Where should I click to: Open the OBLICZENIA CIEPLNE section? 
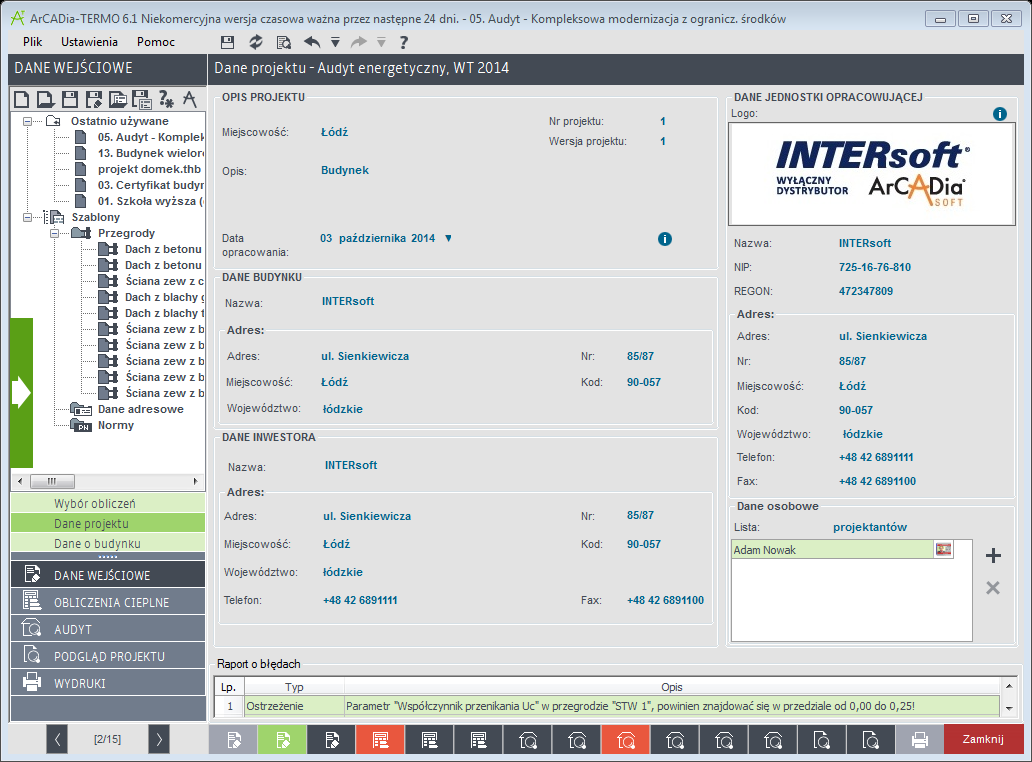pyautogui.click(x=108, y=602)
